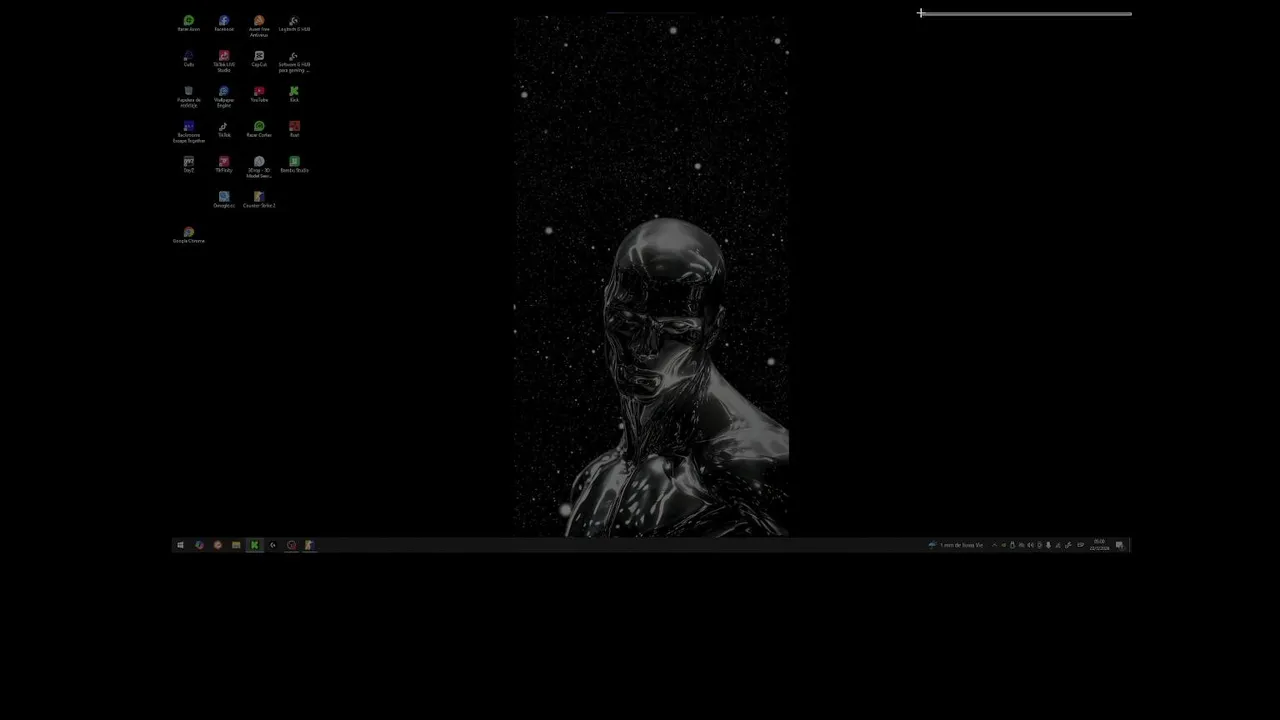Viewport: 1280px width, 720px height.
Task: Select the CapCut desktop shortcut
Action: point(259,59)
